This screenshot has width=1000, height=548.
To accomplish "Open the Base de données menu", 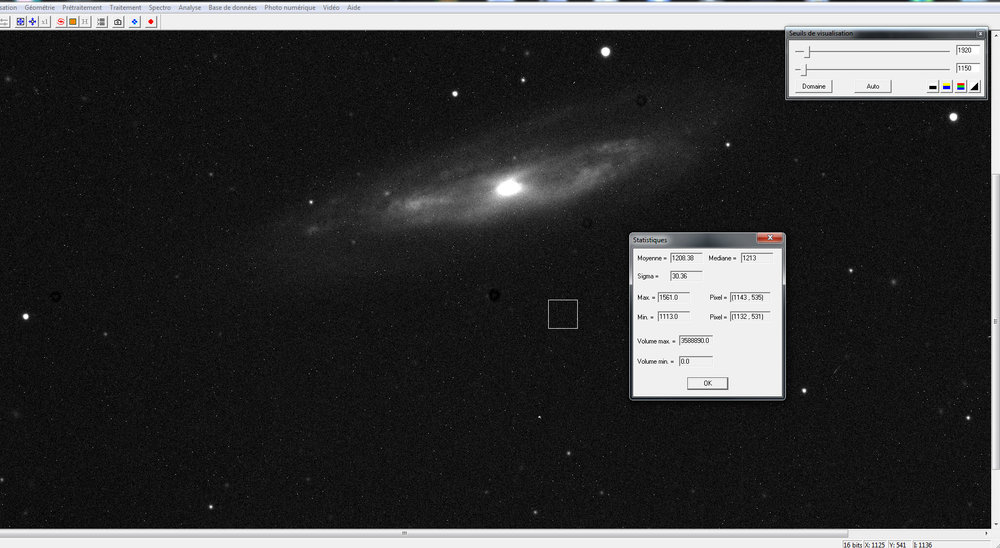I will pos(232,8).
